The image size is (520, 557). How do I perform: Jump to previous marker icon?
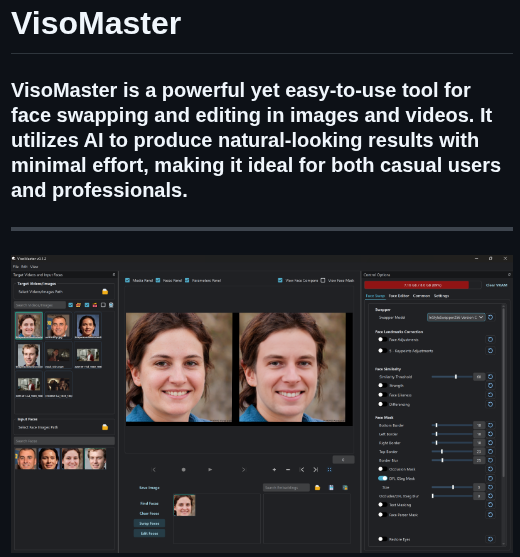click(x=302, y=470)
